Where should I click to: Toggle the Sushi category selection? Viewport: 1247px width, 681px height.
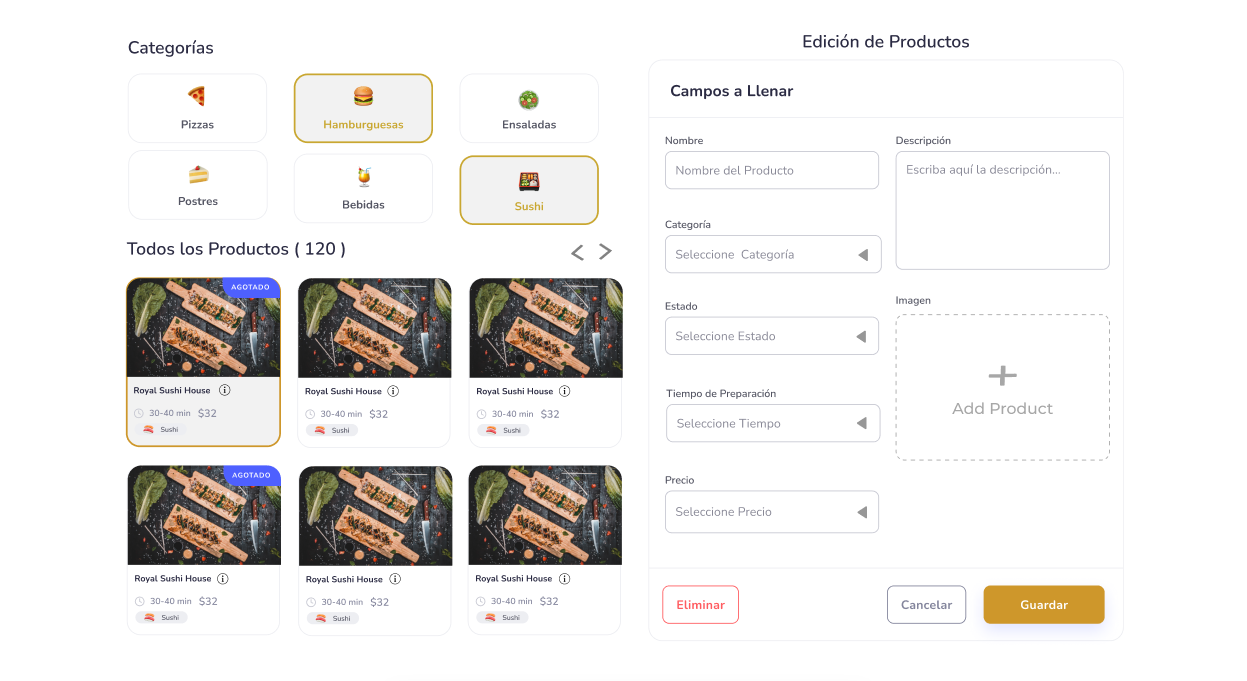point(529,190)
